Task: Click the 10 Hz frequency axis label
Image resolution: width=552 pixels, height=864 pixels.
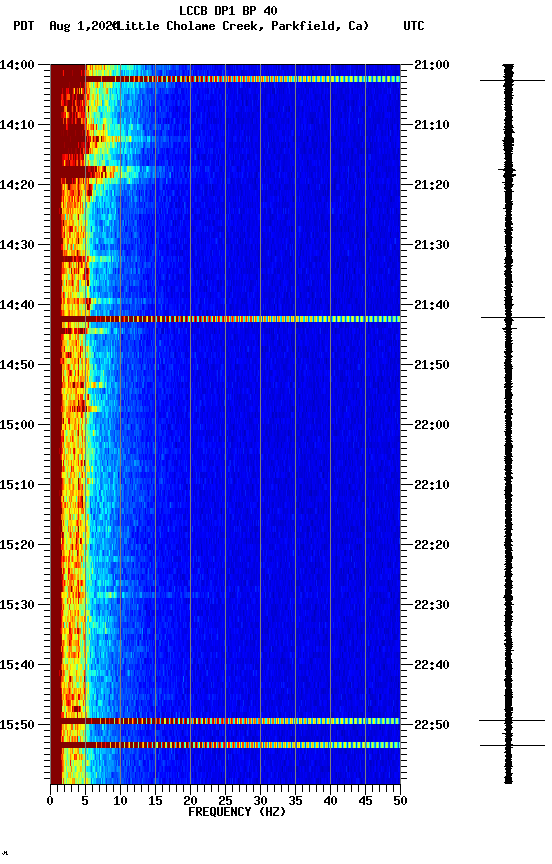Action: pyautogui.click(x=120, y=801)
